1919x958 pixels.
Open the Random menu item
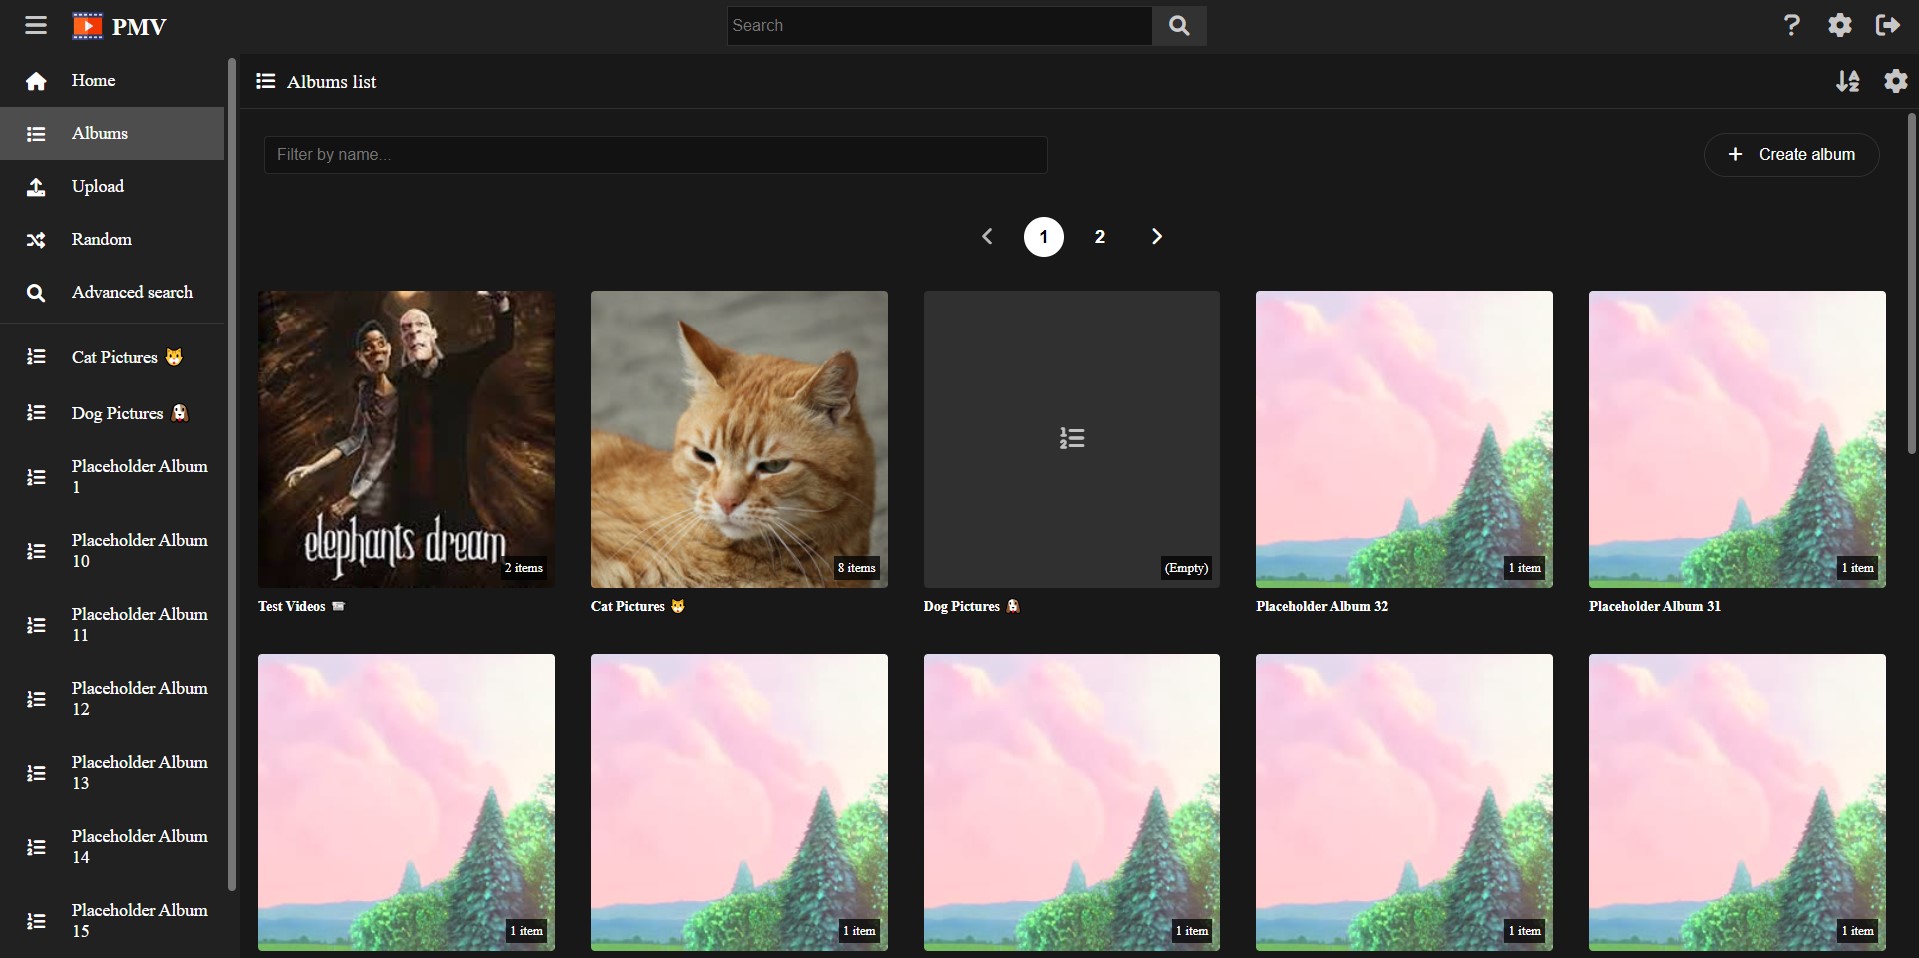[112, 240]
